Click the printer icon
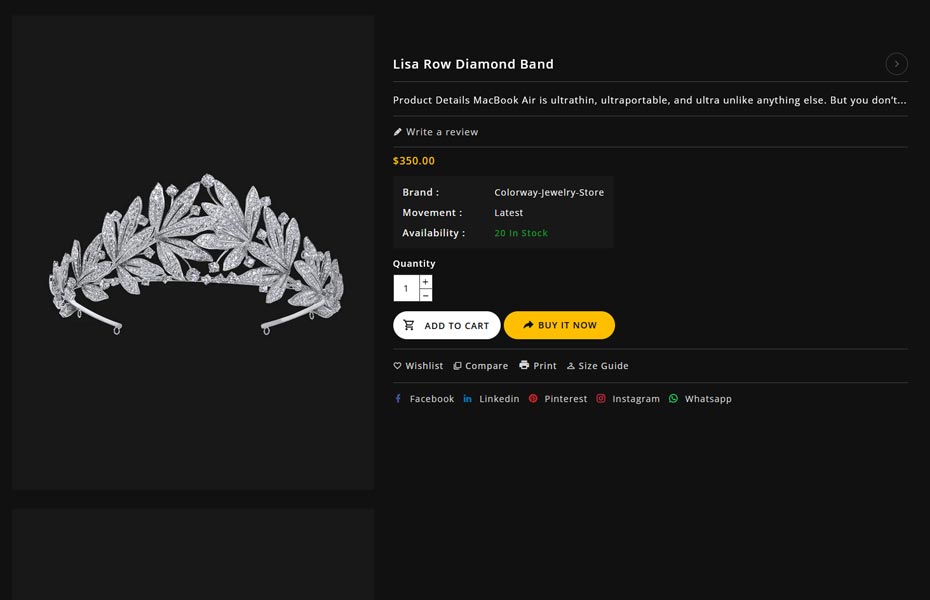Image resolution: width=930 pixels, height=600 pixels. 524,366
